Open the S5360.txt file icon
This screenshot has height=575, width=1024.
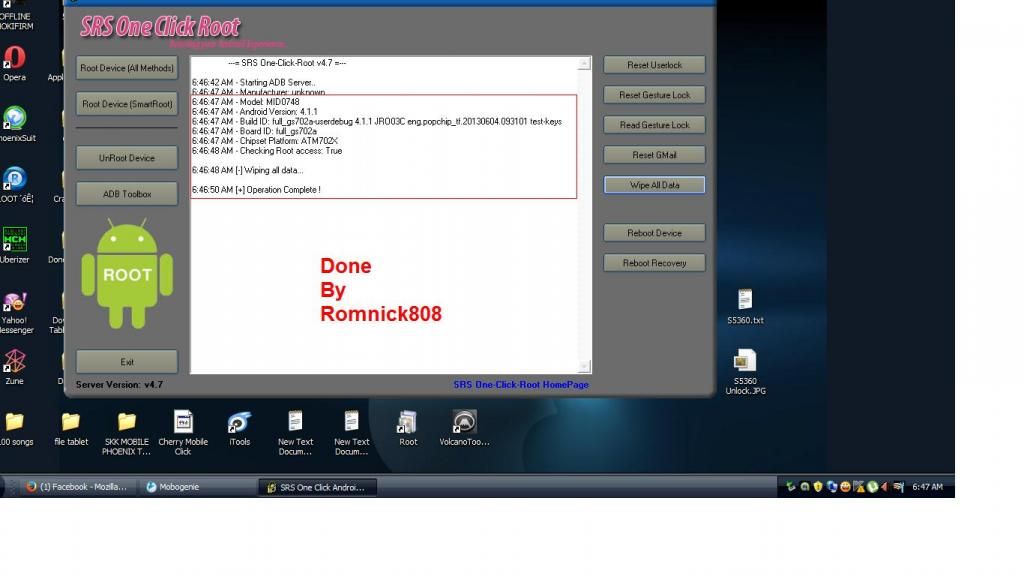coord(745,306)
